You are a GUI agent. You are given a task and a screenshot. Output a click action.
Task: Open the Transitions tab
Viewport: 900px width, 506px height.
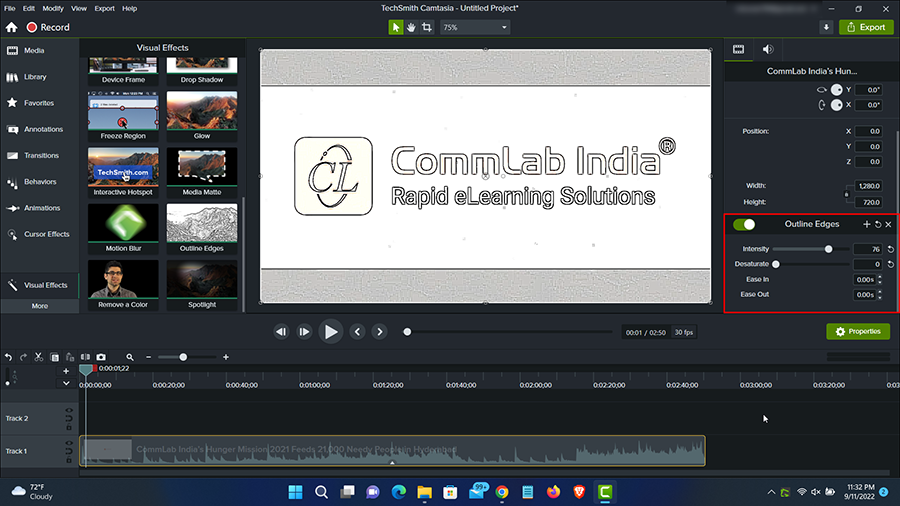pyautogui.click(x=39, y=155)
